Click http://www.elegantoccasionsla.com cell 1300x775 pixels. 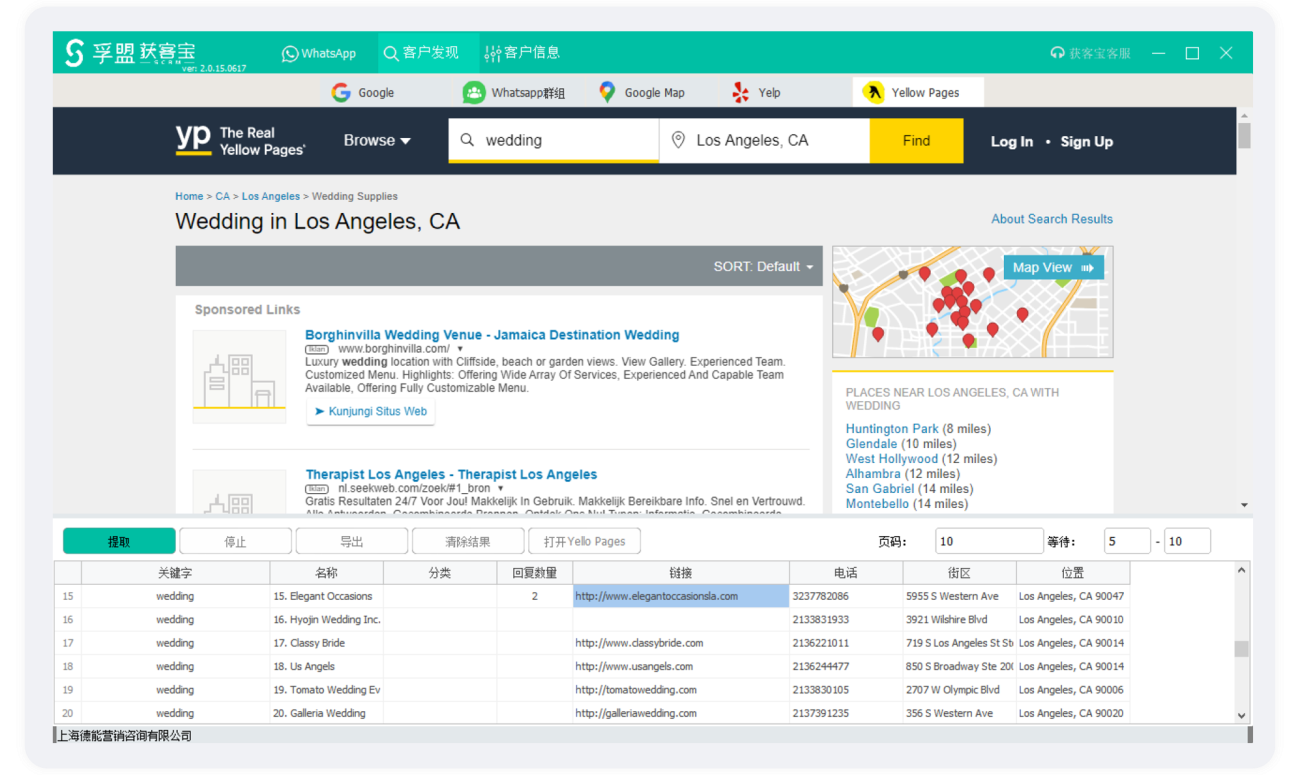[681, 596]
